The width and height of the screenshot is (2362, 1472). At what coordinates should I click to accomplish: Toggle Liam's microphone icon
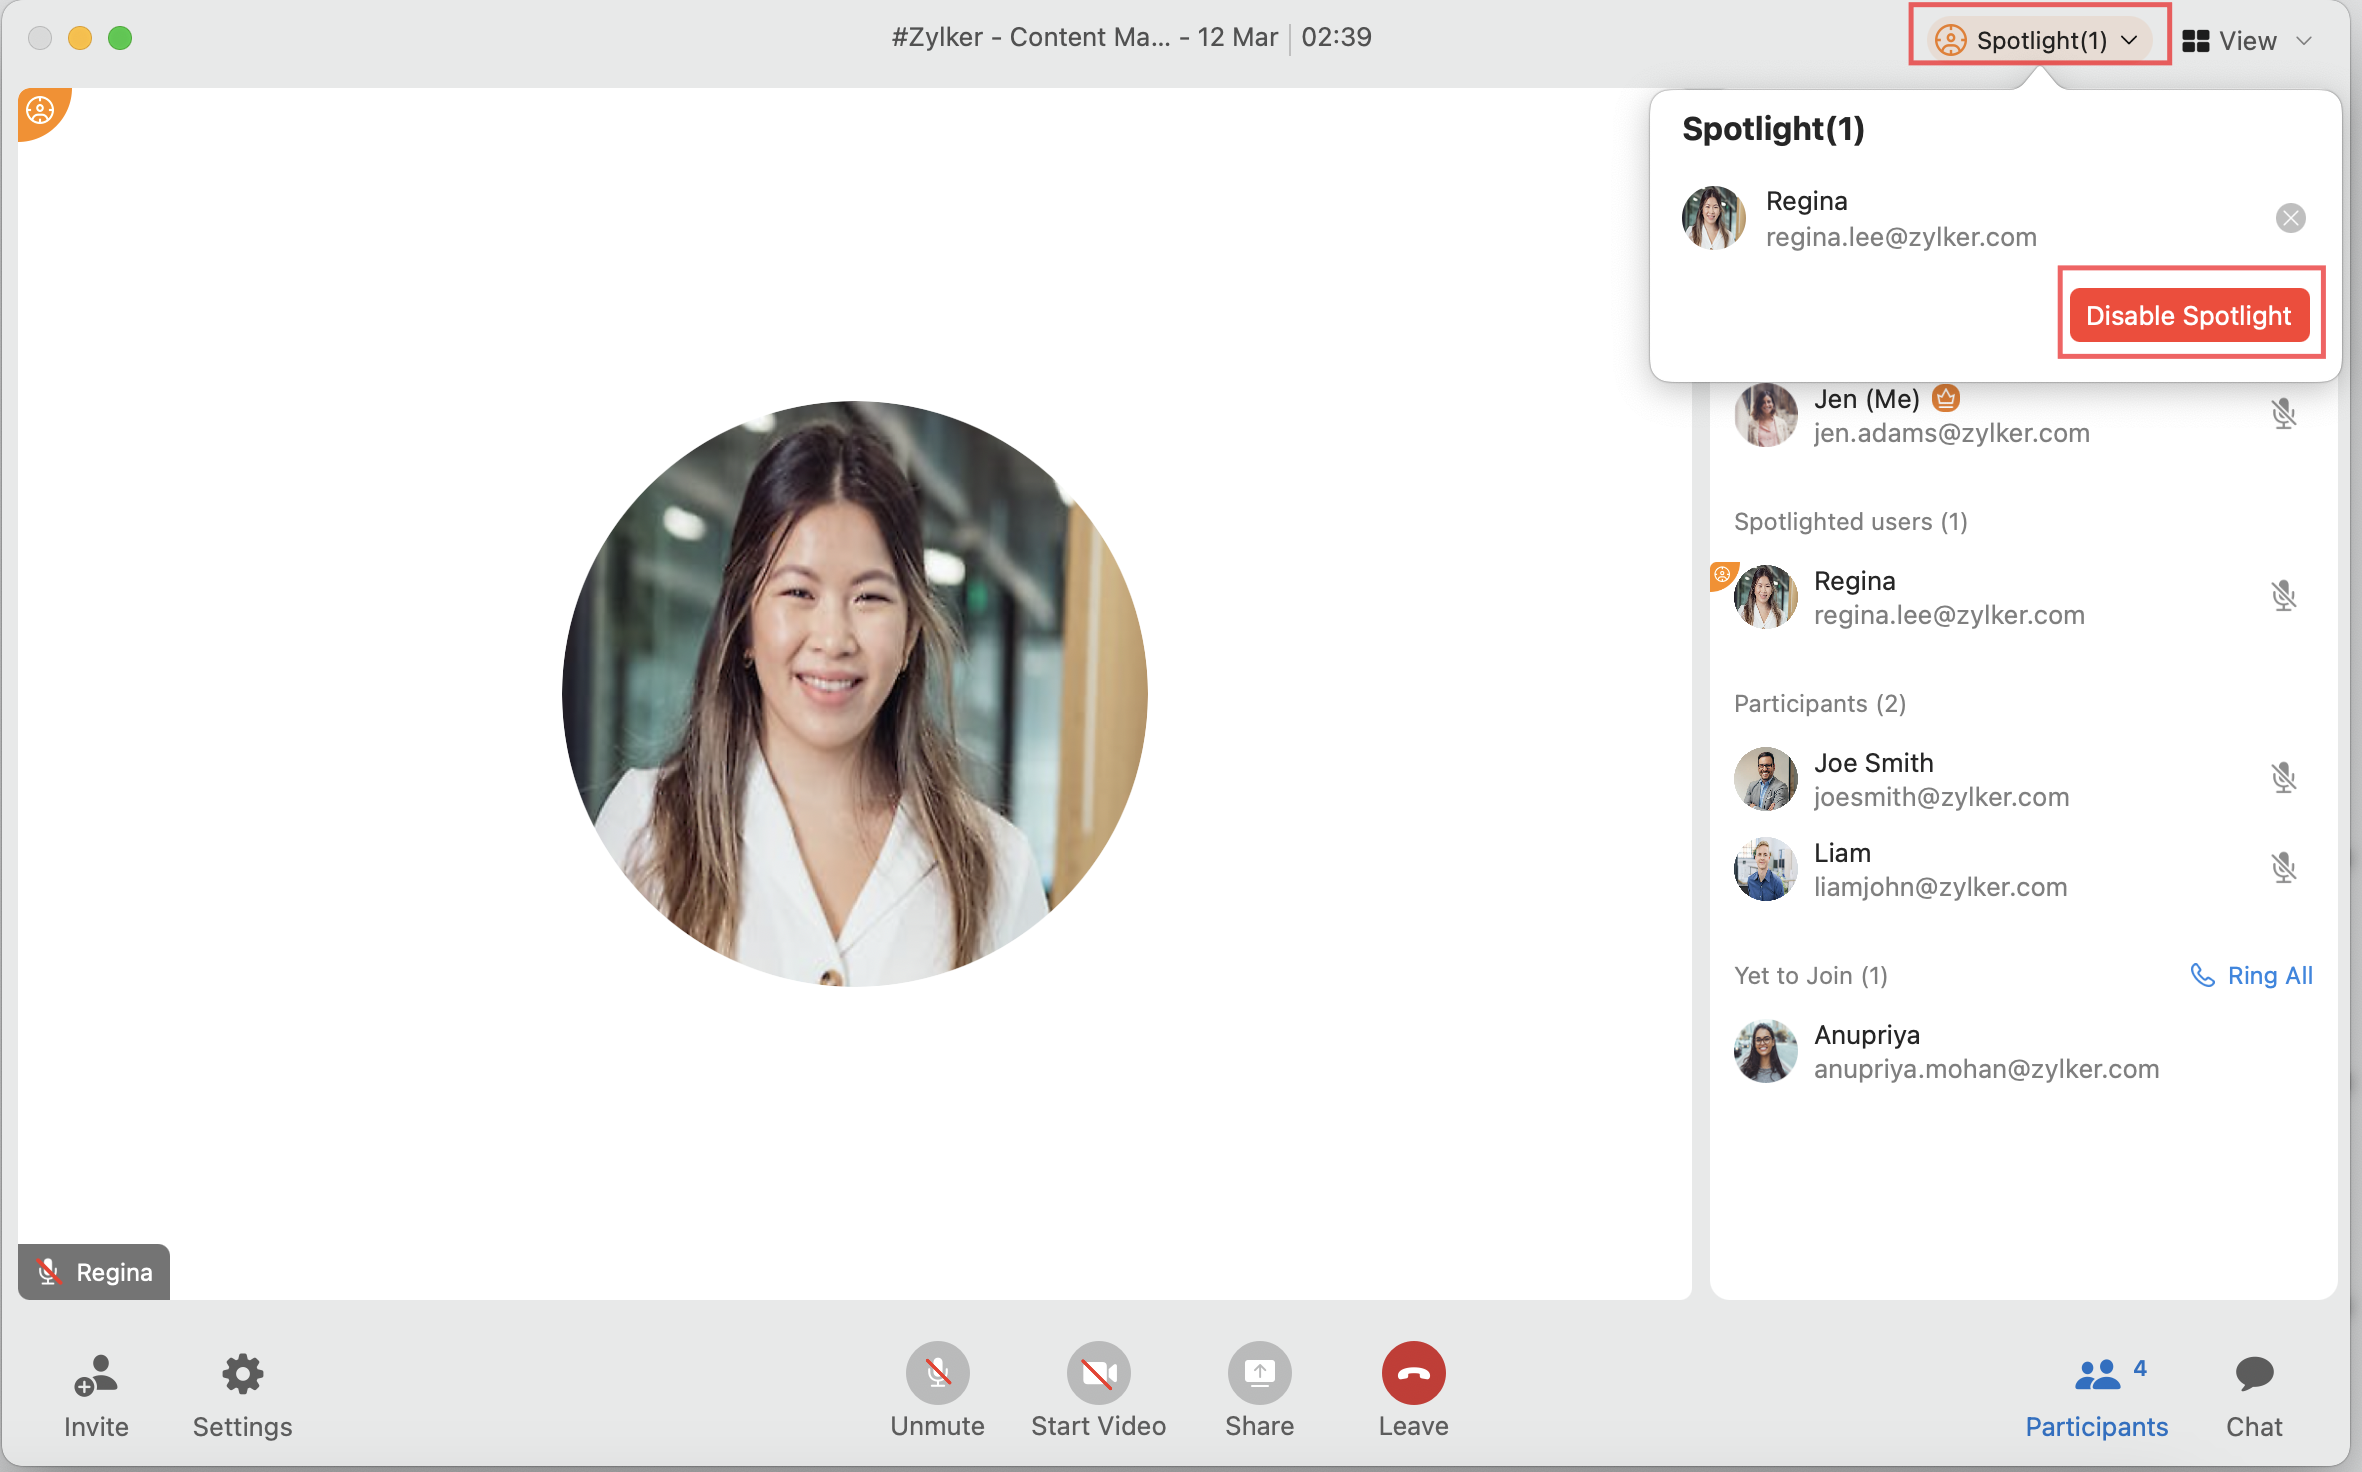click(2283, 868)
